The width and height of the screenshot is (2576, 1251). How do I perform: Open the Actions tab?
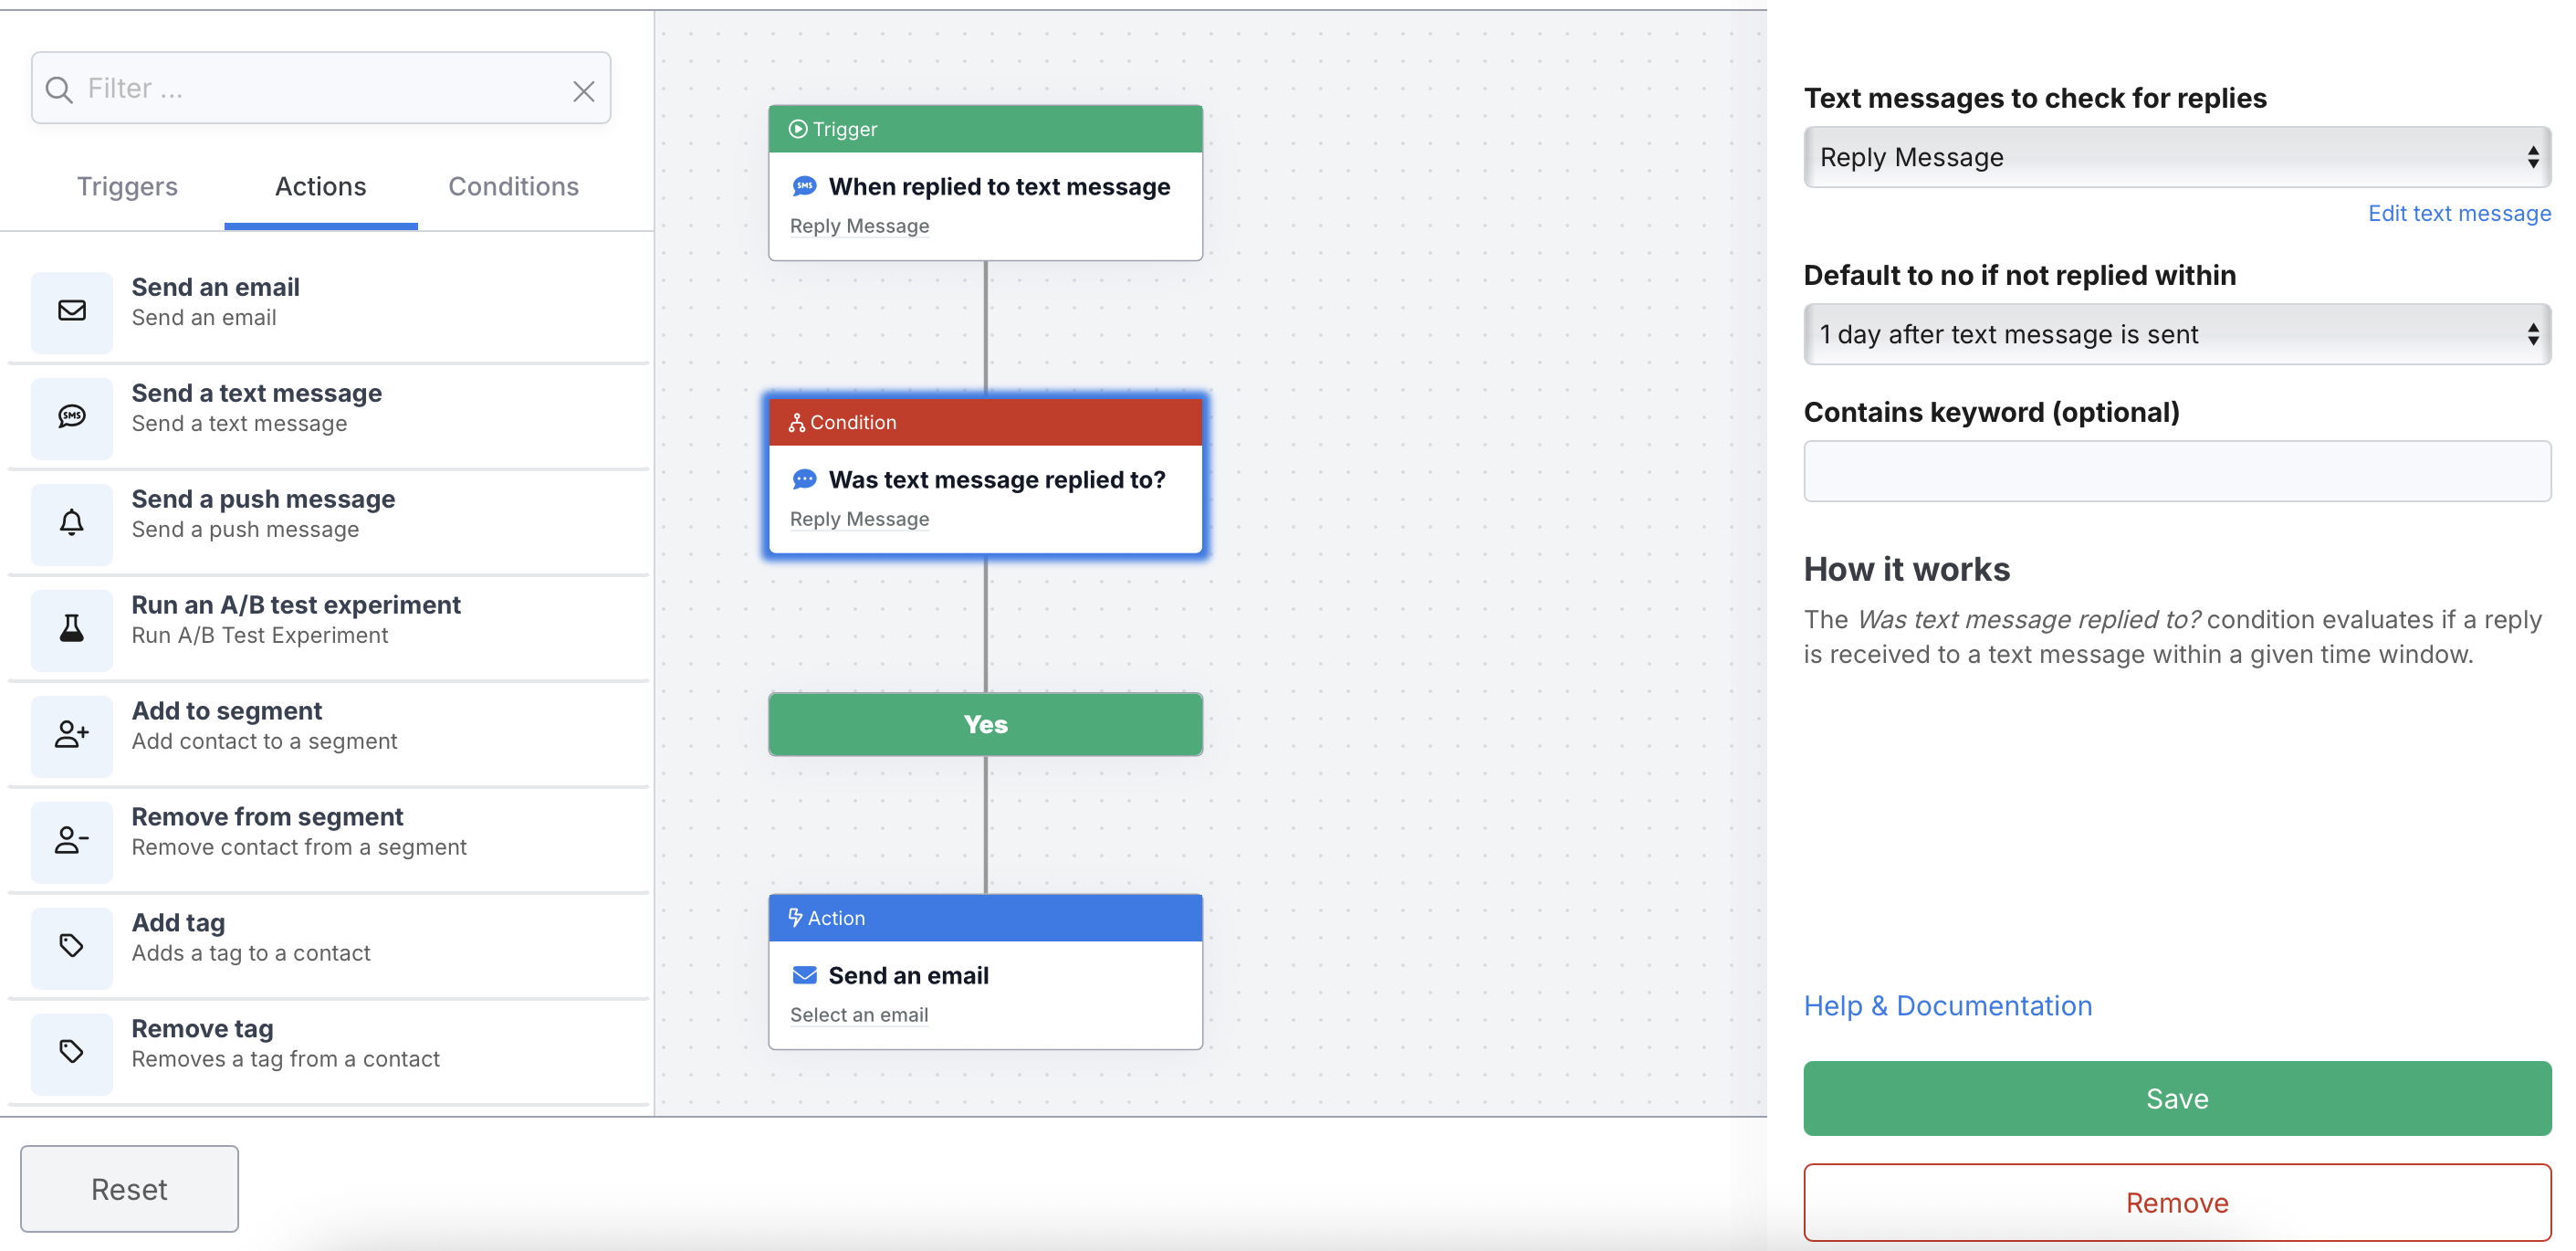[320, 187]
